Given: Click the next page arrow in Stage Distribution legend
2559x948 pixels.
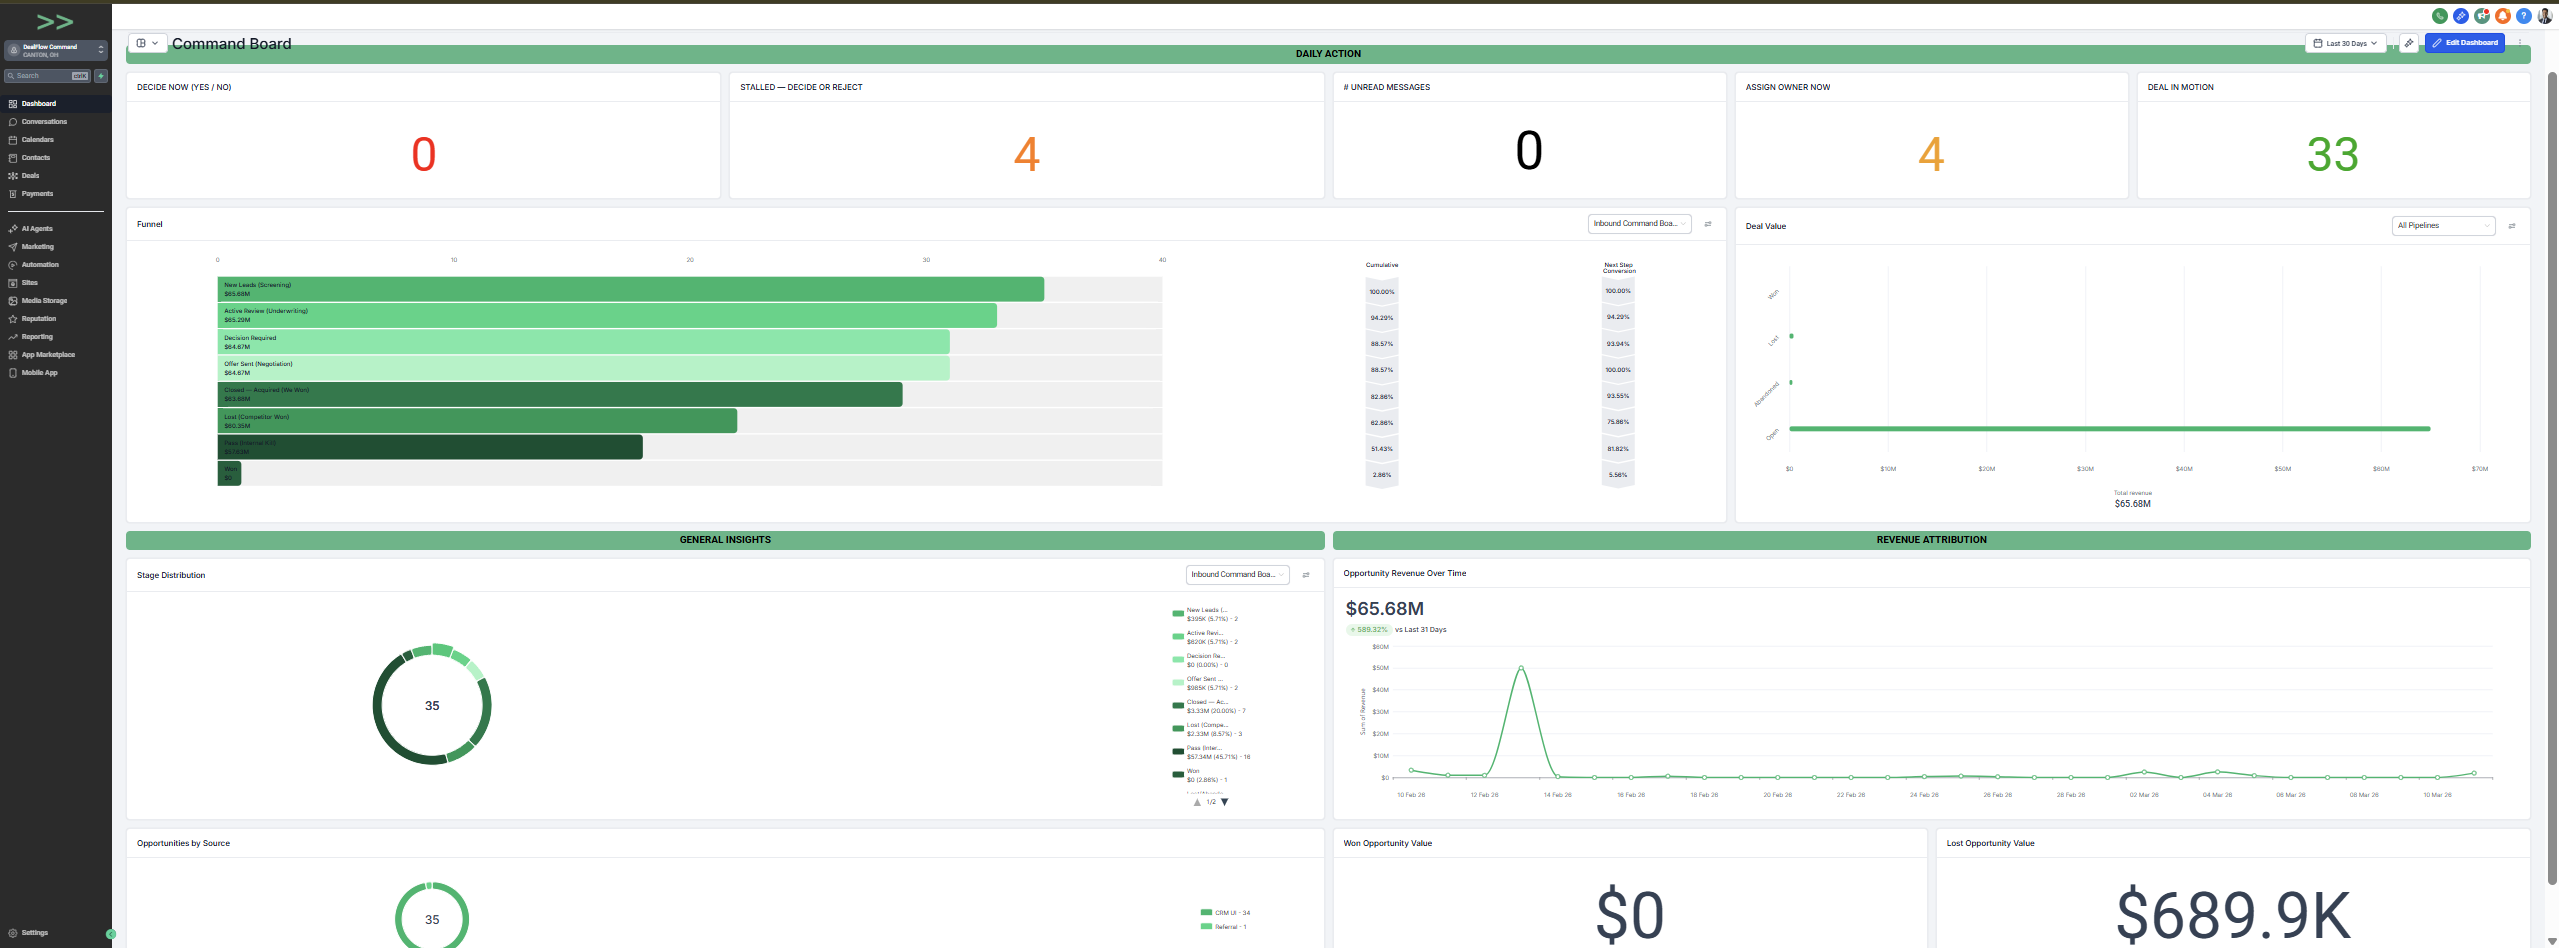Looking at the screenshot, I should coord(1224,802).
